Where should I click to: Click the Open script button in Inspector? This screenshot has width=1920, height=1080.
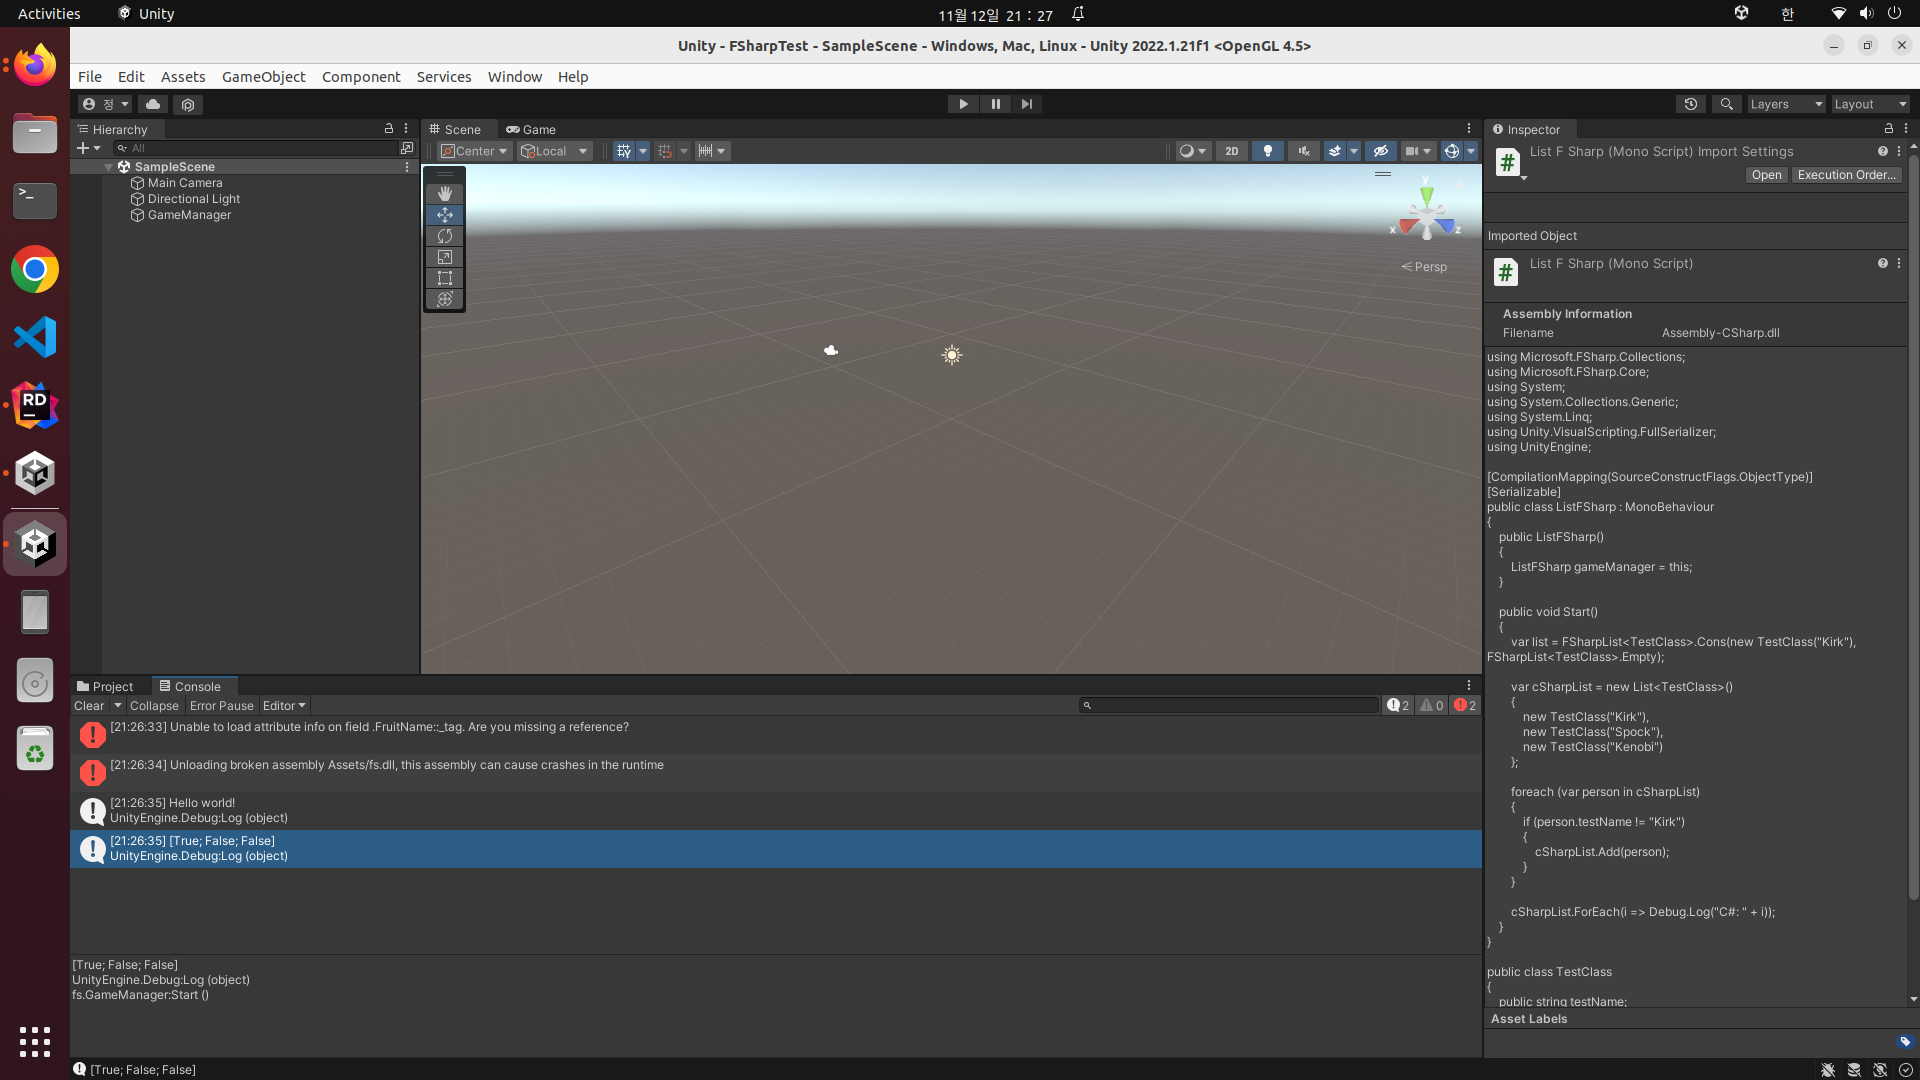1766,175
